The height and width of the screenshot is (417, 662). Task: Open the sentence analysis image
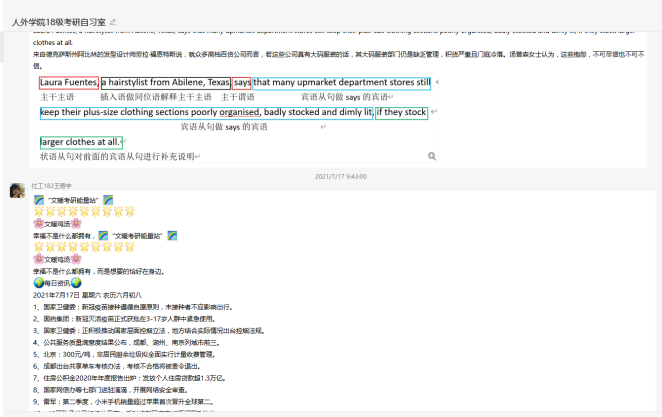[x=235, y=115]
